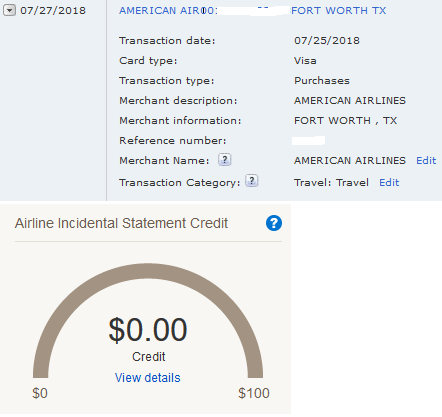The image size is (442, 417).
Task: Click the Visa card type value
Action: 305,61
